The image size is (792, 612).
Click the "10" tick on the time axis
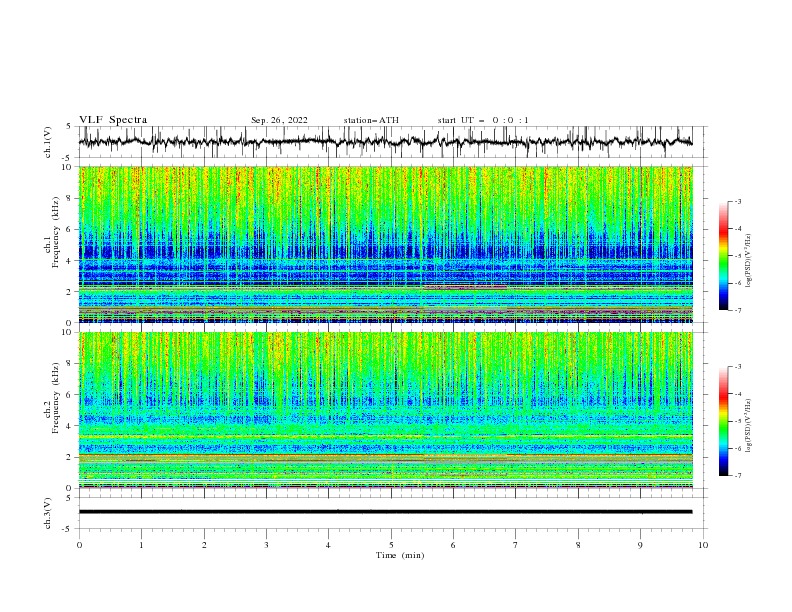[703, 545]
